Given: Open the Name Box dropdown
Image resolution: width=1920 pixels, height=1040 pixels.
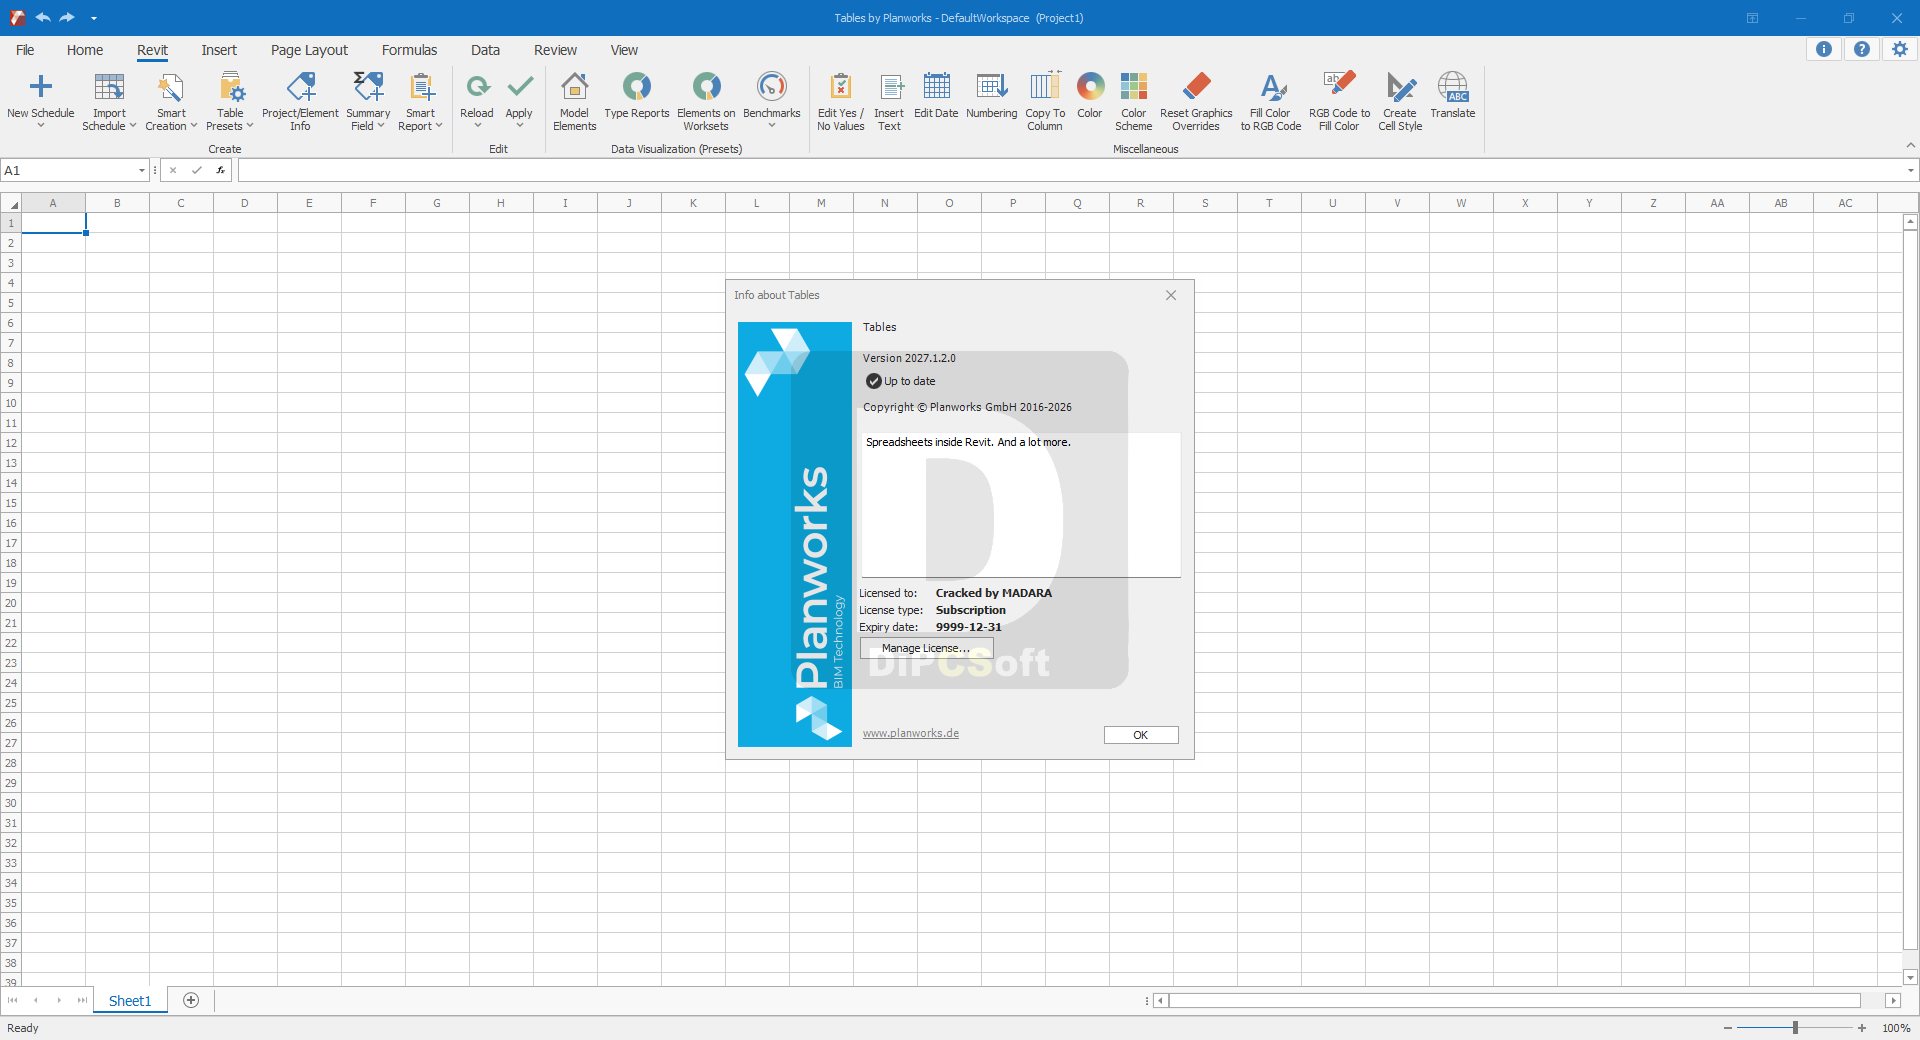Looking at the screenshot, I should 142,170.
